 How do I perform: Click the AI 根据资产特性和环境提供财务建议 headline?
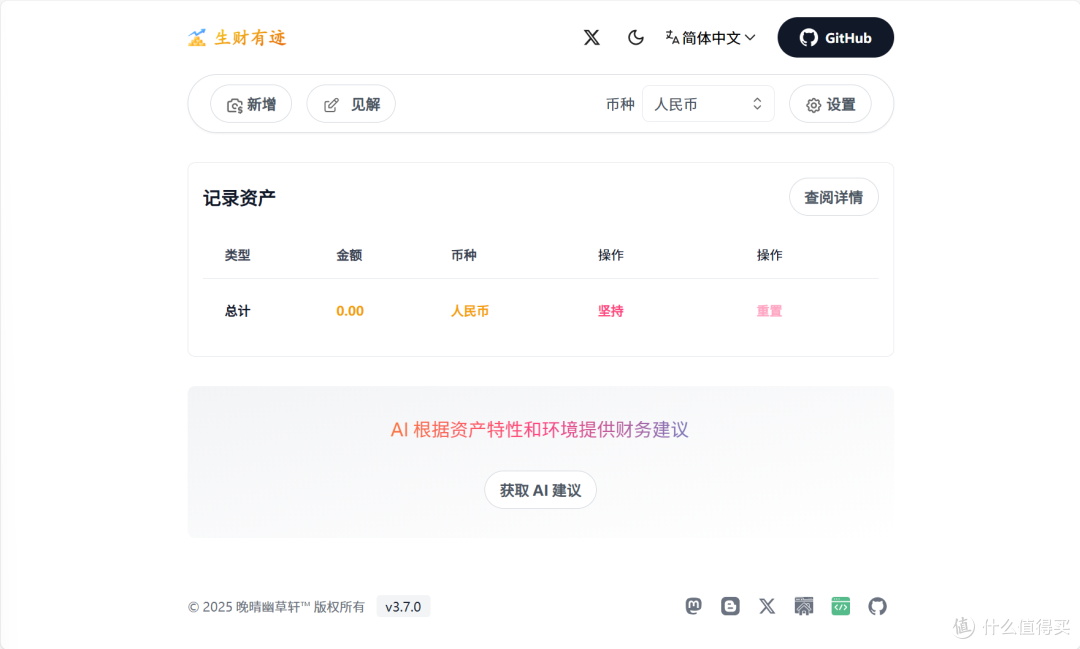point(539,429)
